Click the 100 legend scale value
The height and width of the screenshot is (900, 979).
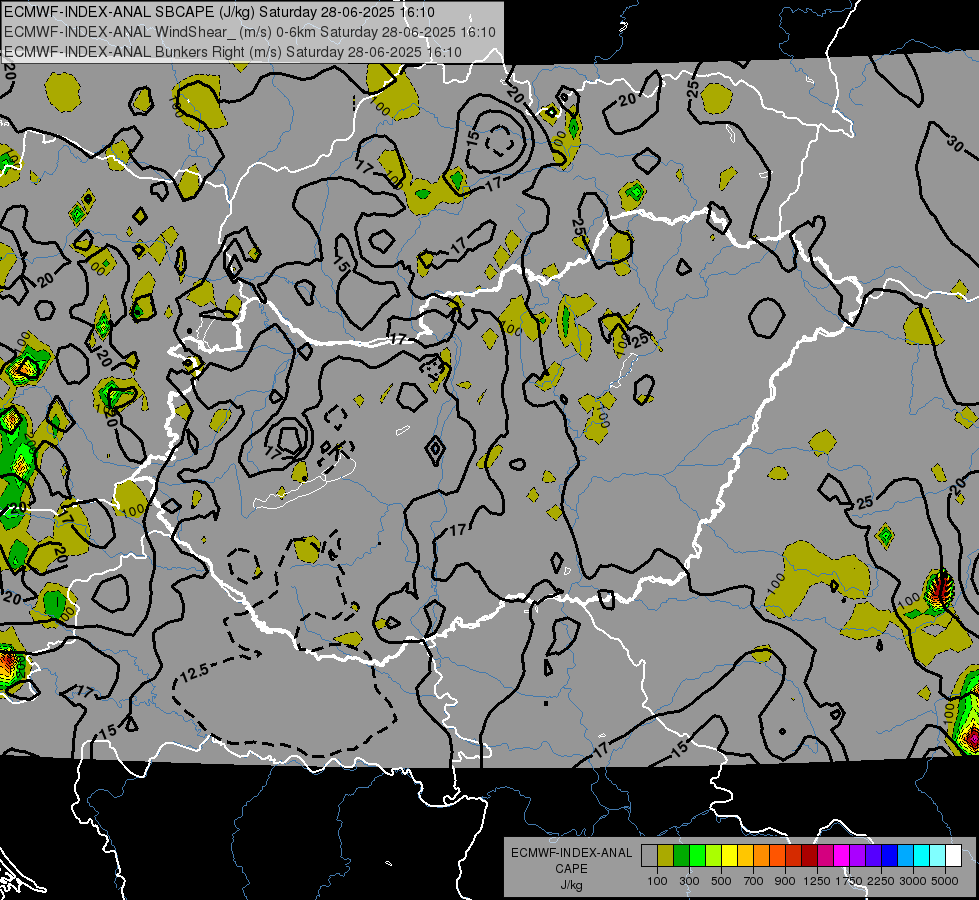657,881
